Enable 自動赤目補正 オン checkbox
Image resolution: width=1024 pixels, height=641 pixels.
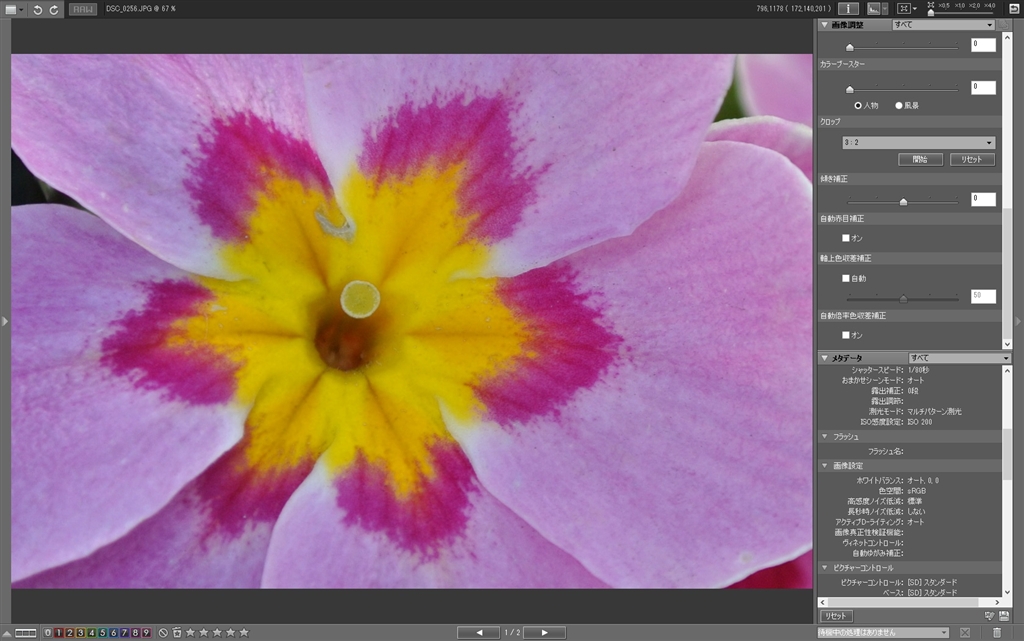(846, 238)
